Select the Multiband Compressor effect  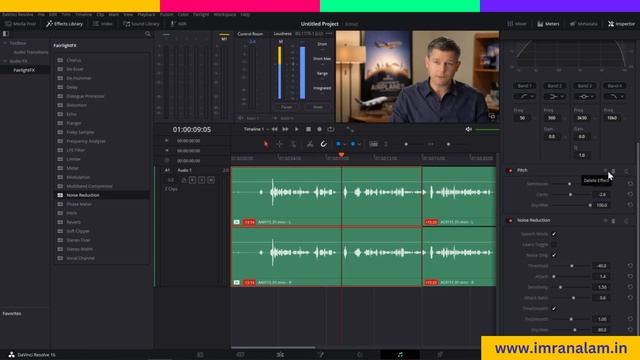click(89, 186)
